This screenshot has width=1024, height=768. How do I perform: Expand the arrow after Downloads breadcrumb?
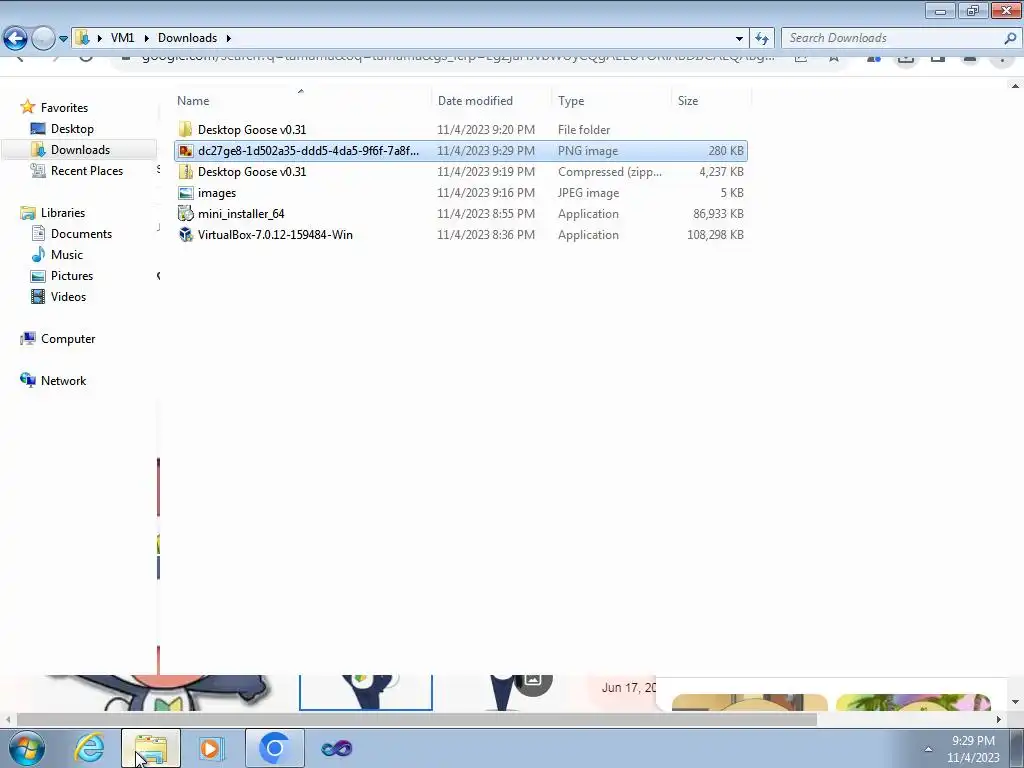[x=229, y=38]
